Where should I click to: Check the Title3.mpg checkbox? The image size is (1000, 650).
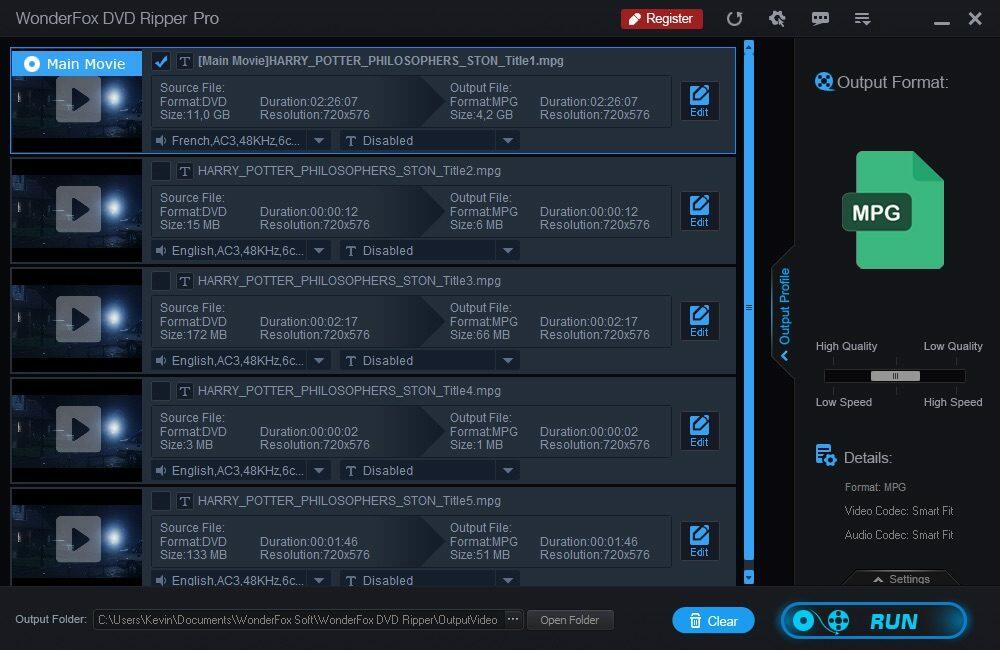point(161,281)
